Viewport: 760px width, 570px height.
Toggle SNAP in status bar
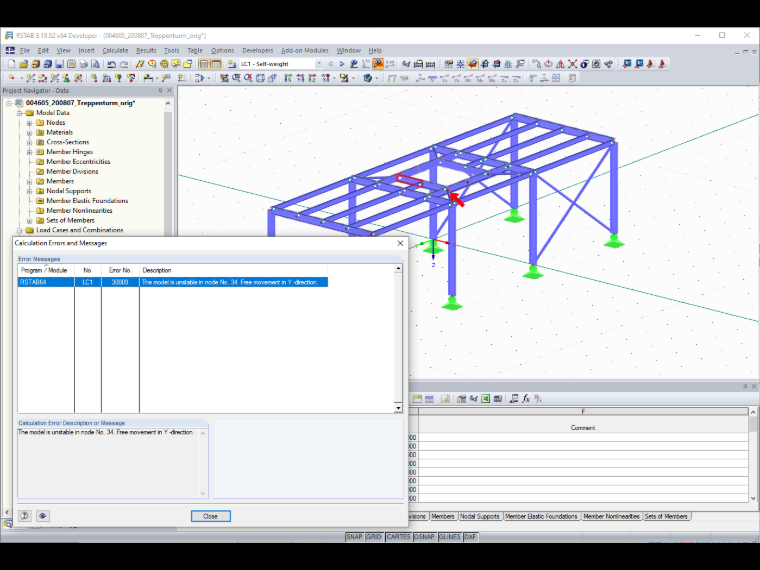[x=354, y=537]
